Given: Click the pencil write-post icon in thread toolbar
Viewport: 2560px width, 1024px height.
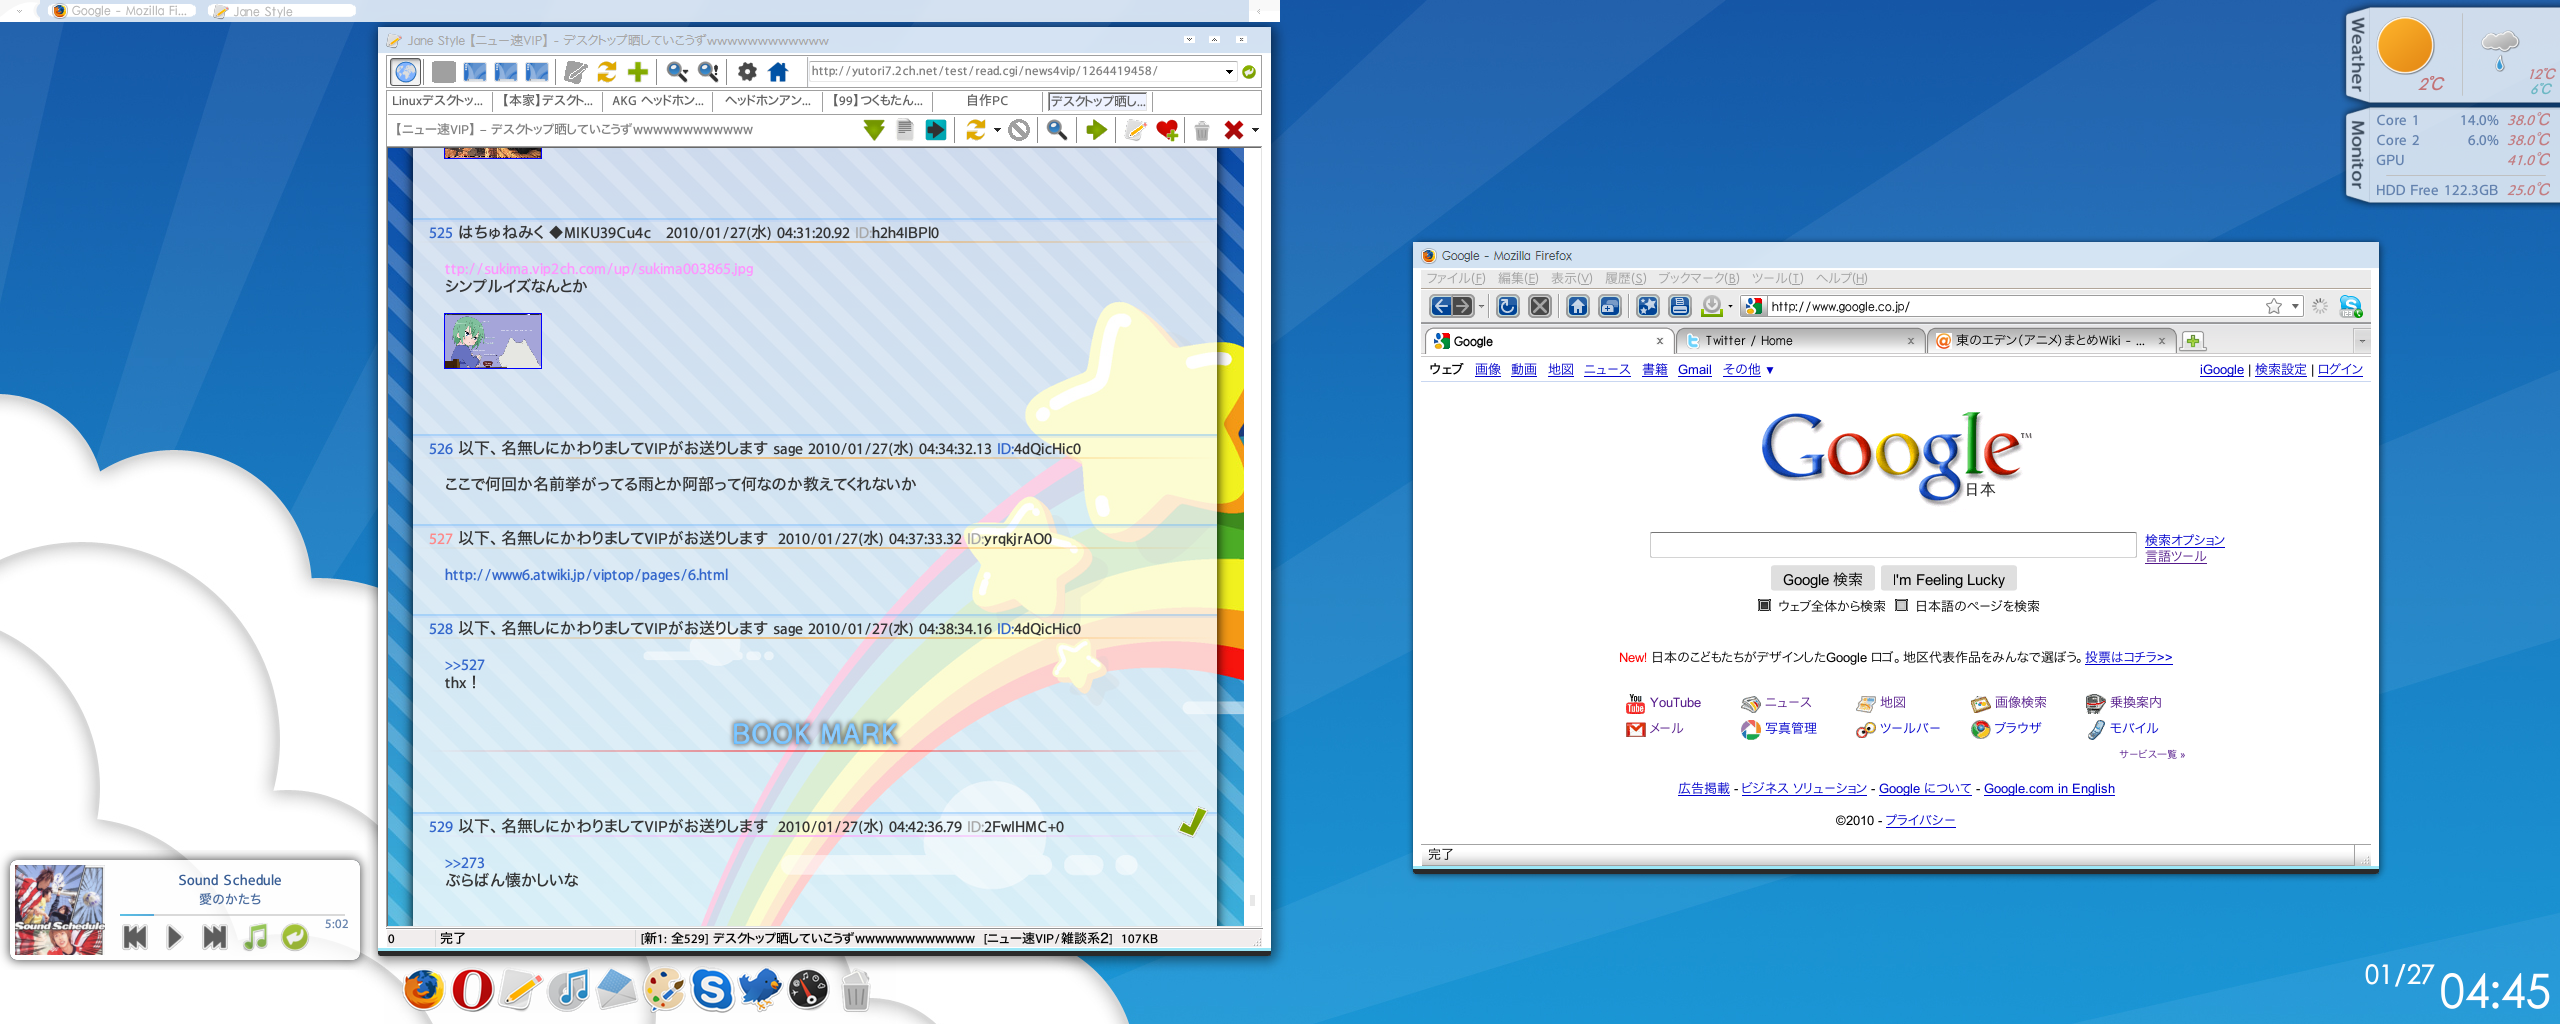Looking at the screenshot, I should point(1135,130).
